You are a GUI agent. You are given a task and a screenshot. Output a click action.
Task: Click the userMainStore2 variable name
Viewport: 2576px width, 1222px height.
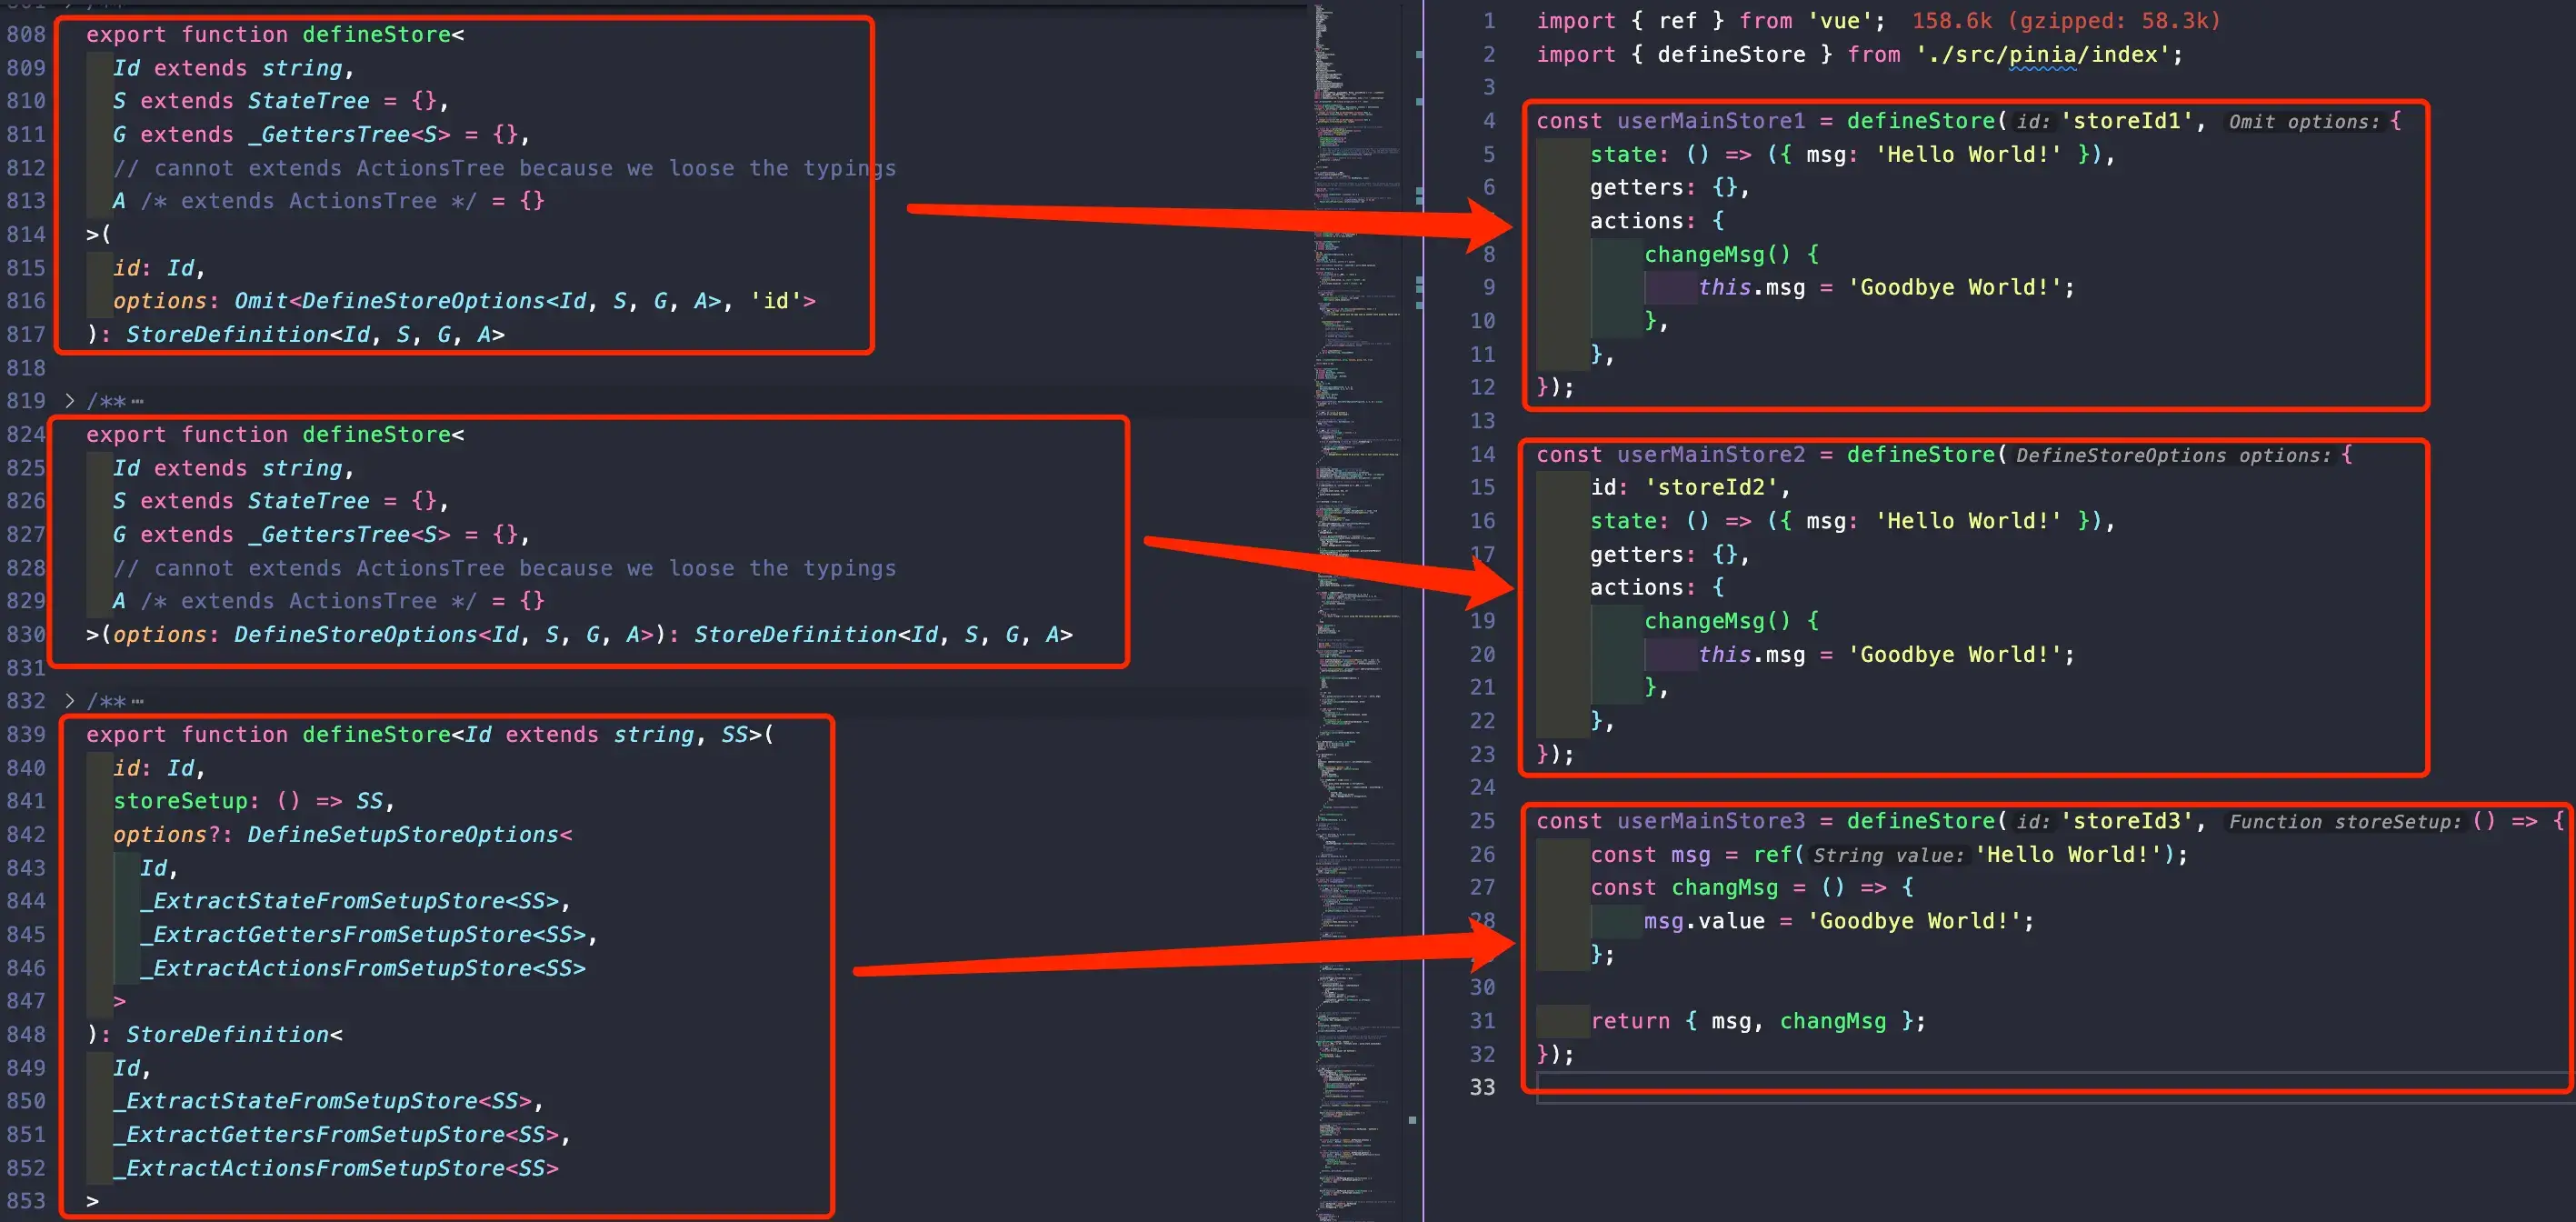[x=1711, y=455]
